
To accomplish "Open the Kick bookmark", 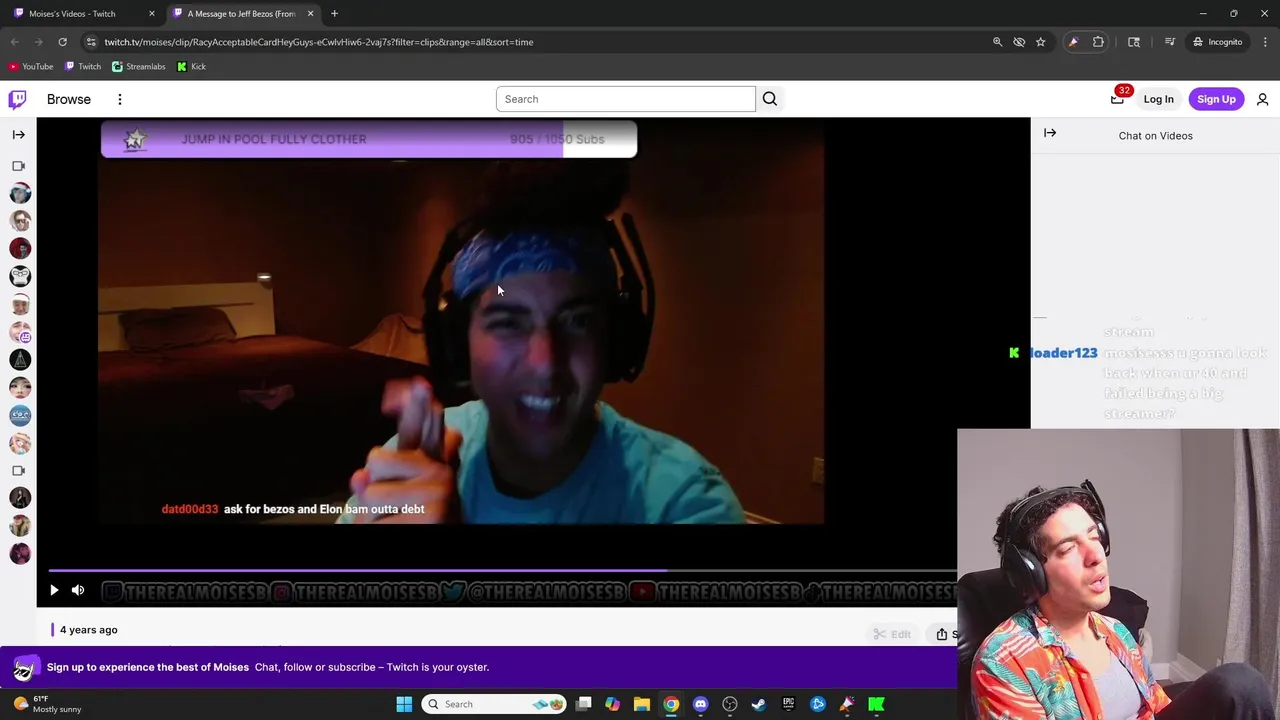I will pyautogui.click(x=191, y=66).
